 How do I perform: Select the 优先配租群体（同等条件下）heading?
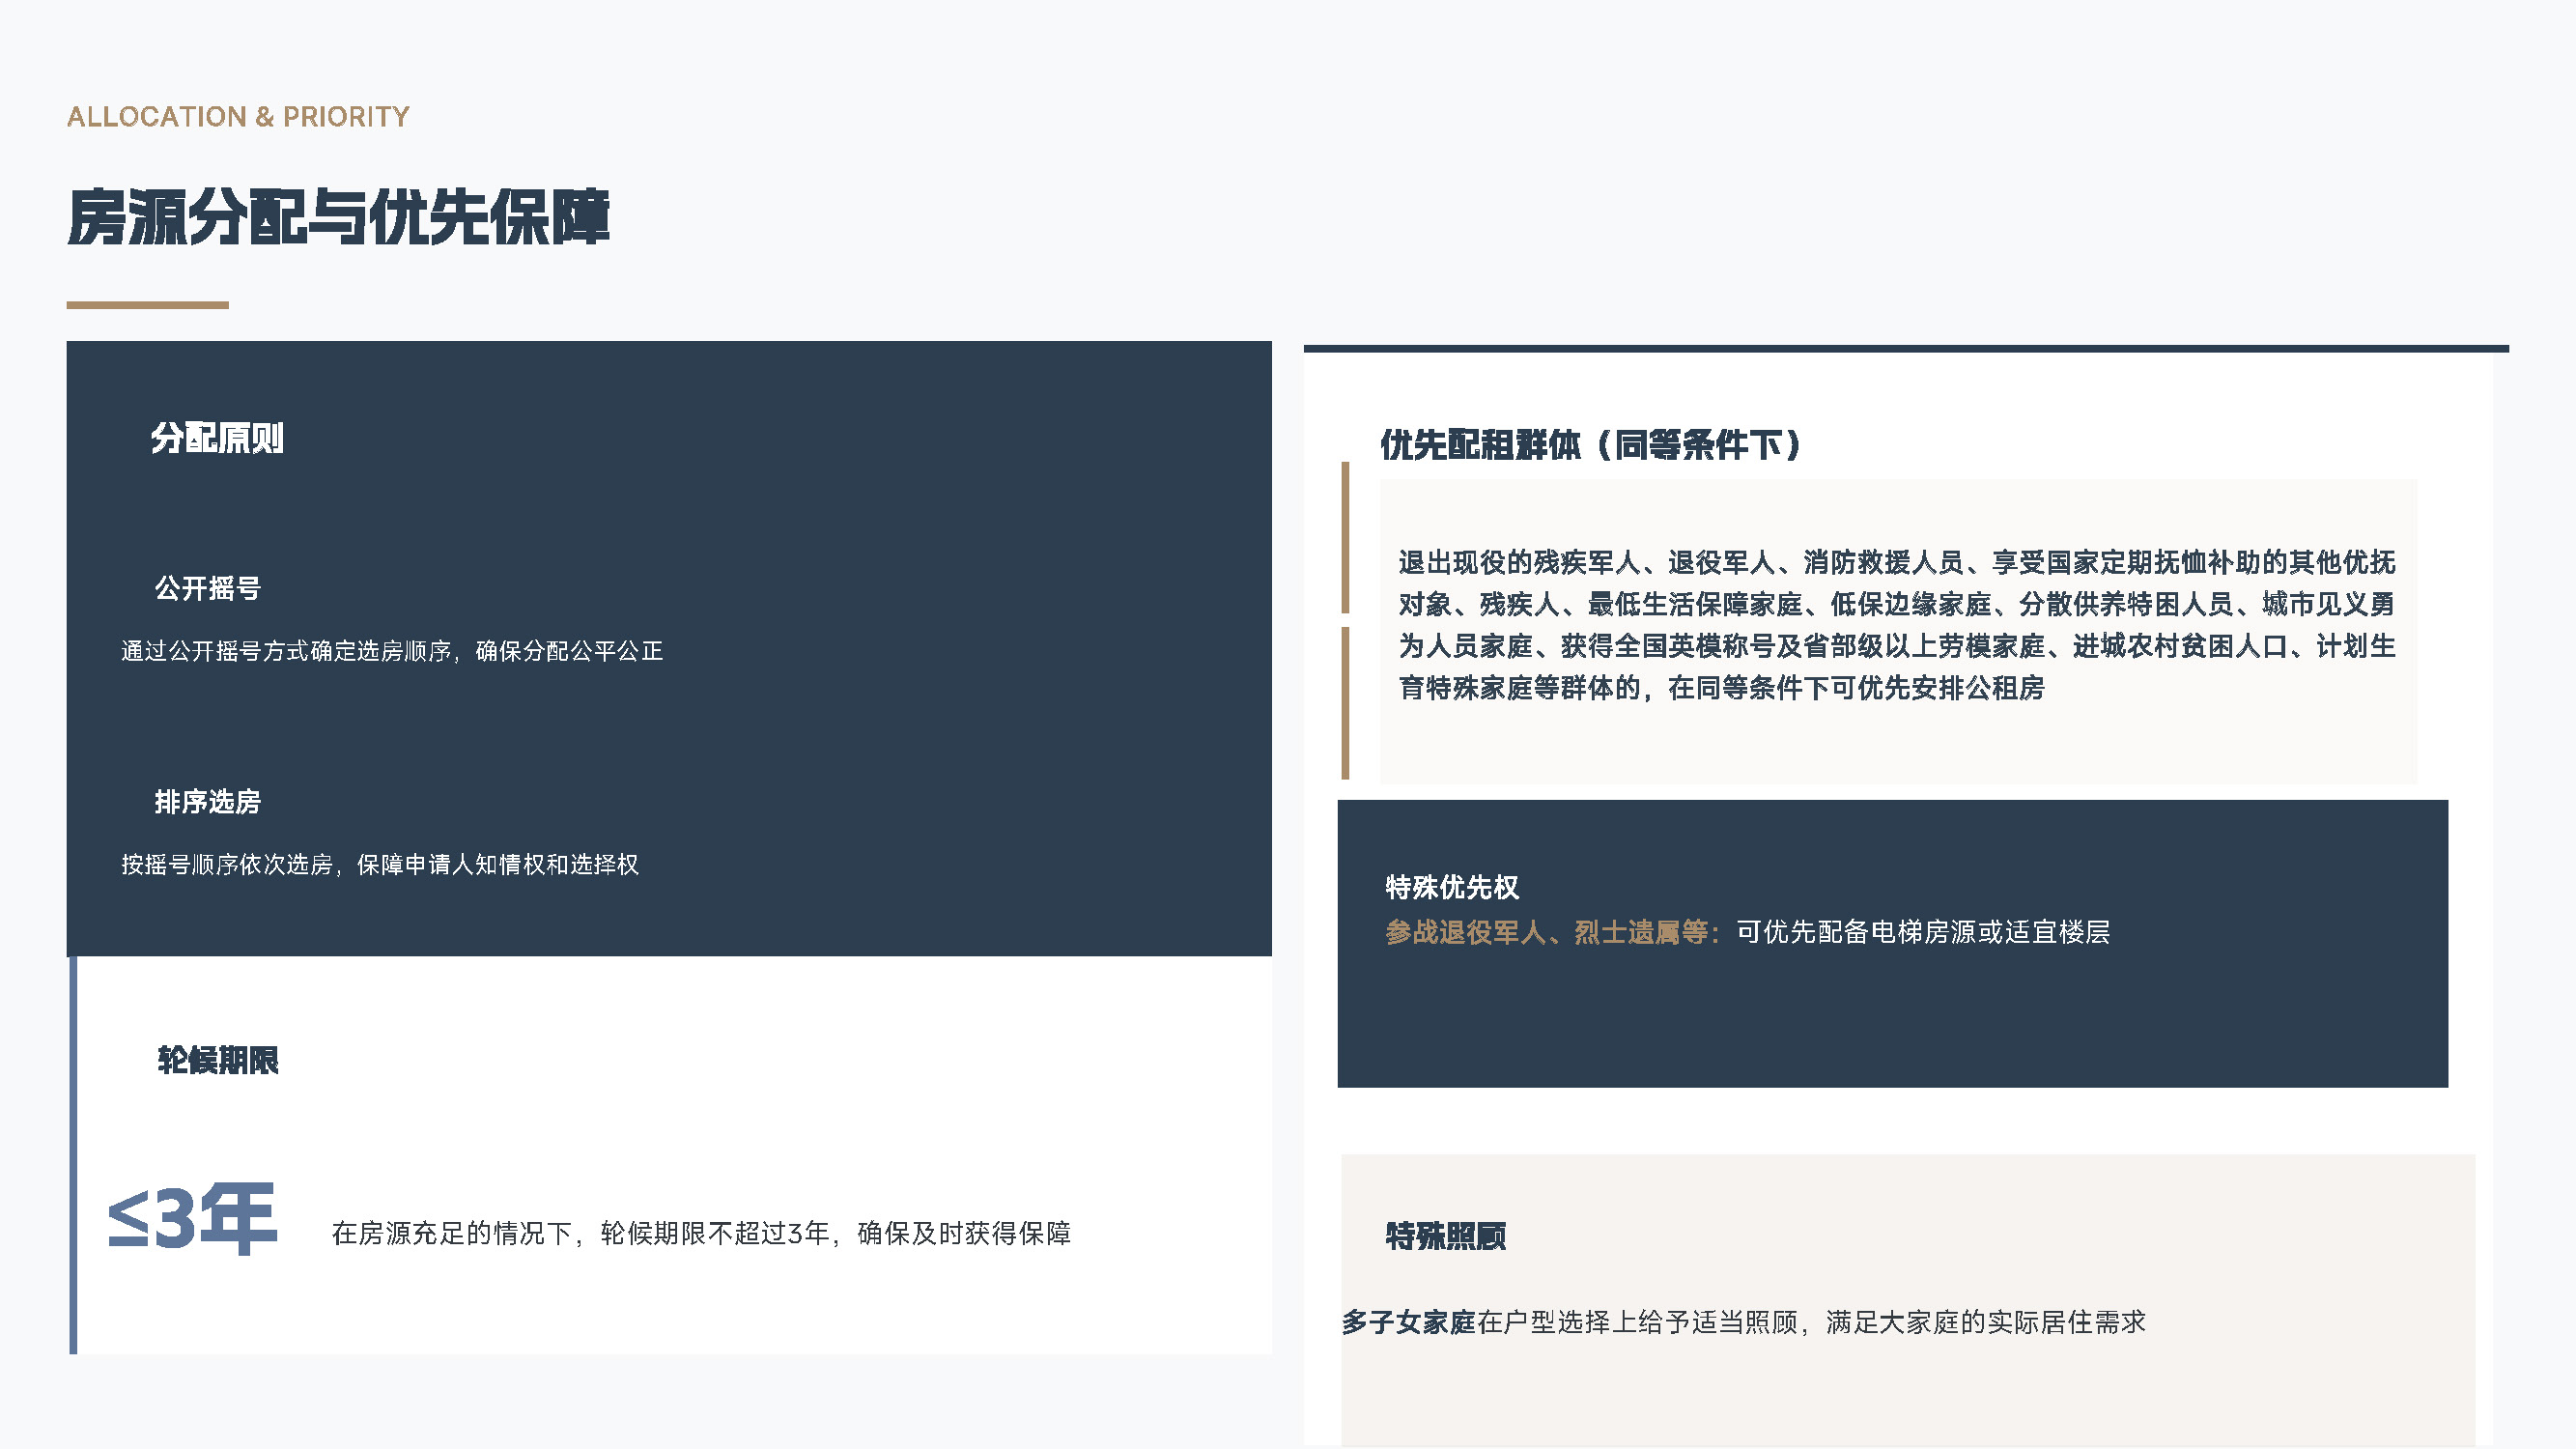(1590, 445)
